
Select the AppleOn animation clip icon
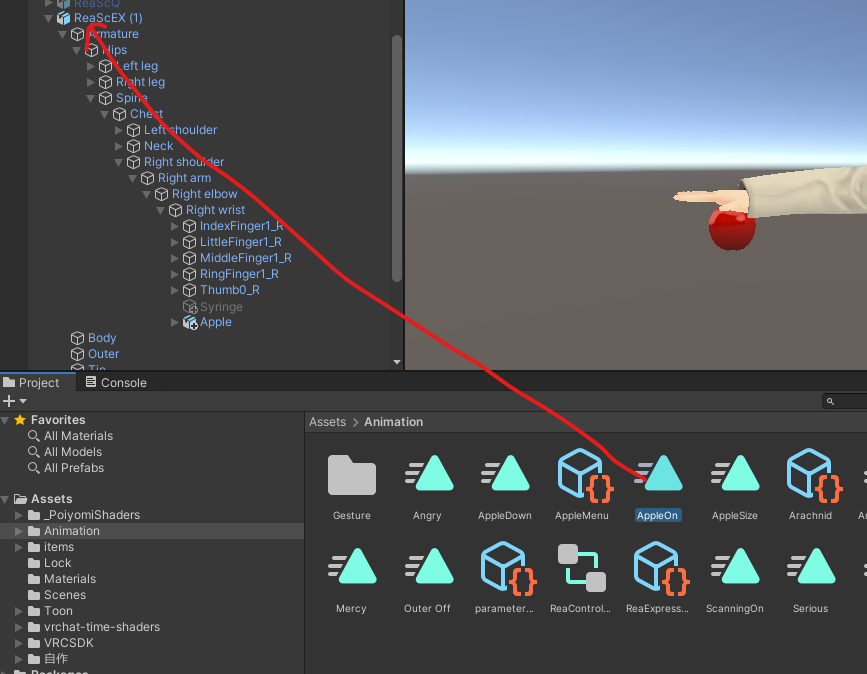(660, 473)
